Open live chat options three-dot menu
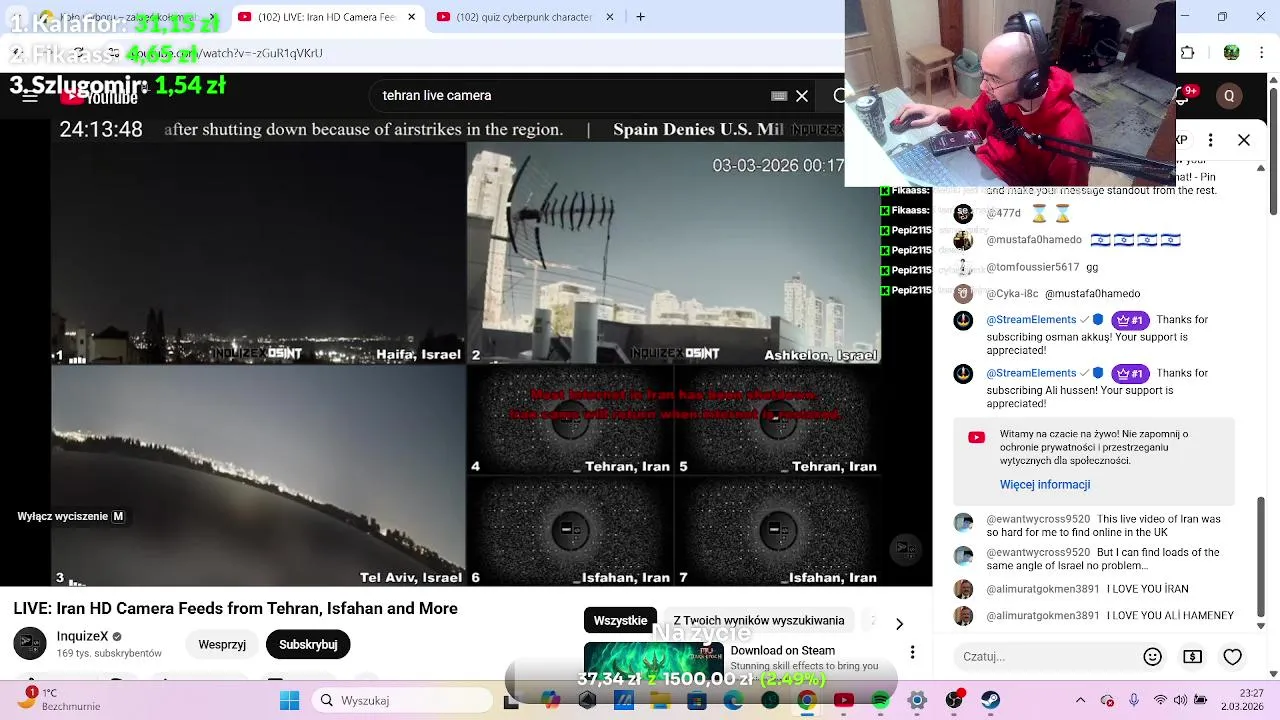 click(x=1211, y=140)
